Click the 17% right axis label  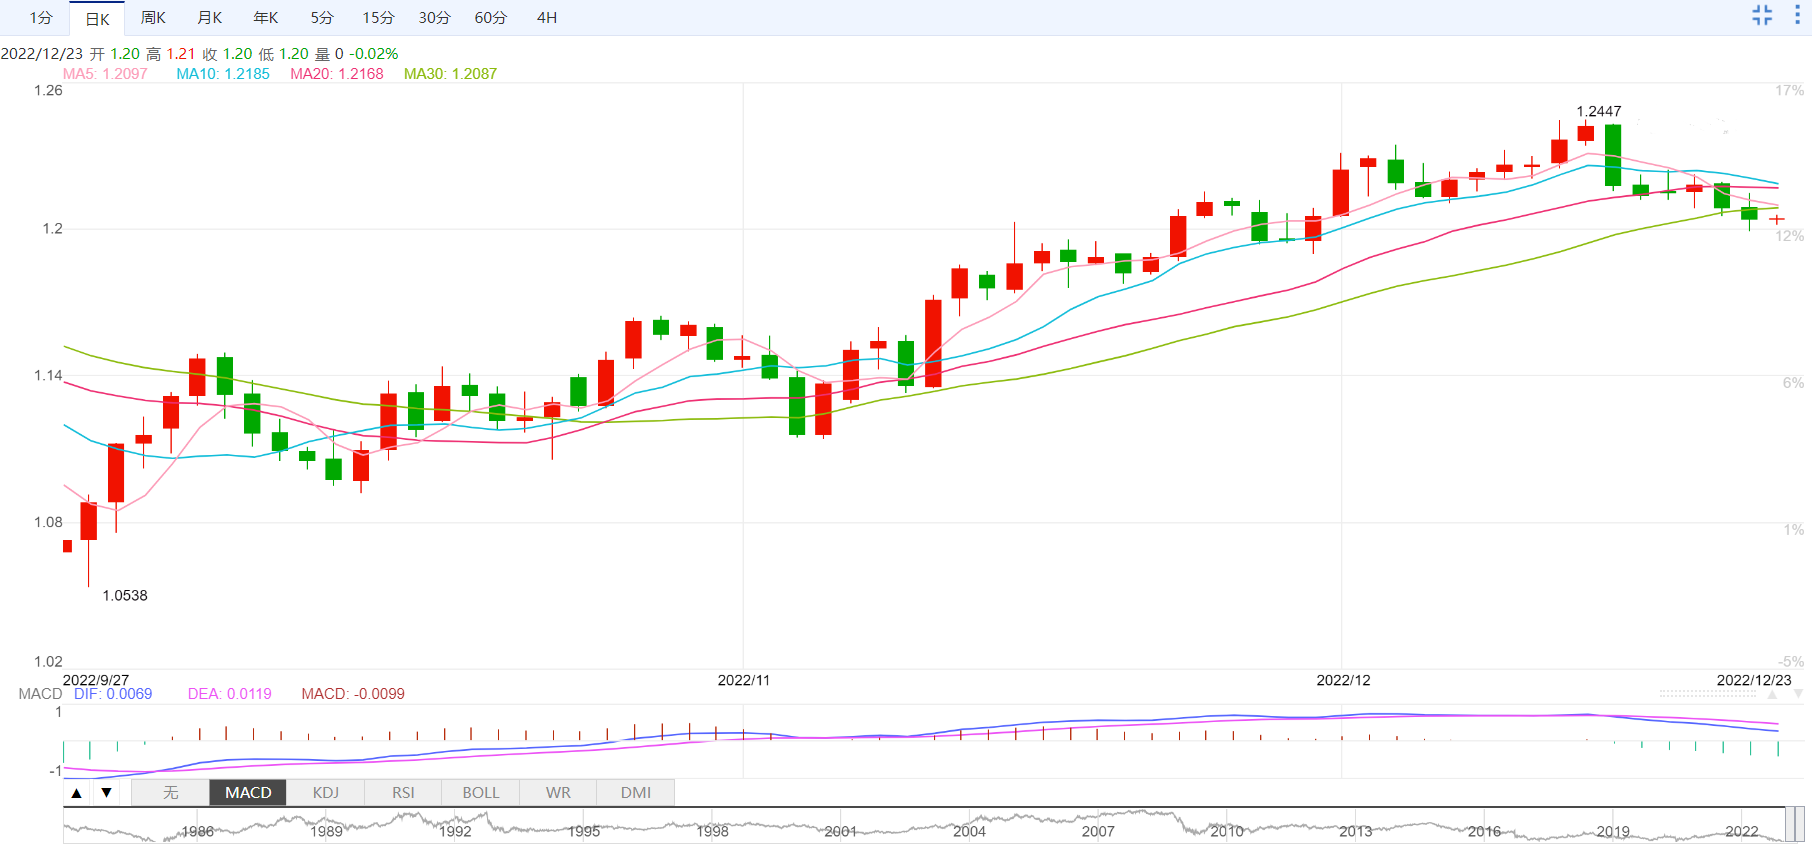(x=1790, y=91)
